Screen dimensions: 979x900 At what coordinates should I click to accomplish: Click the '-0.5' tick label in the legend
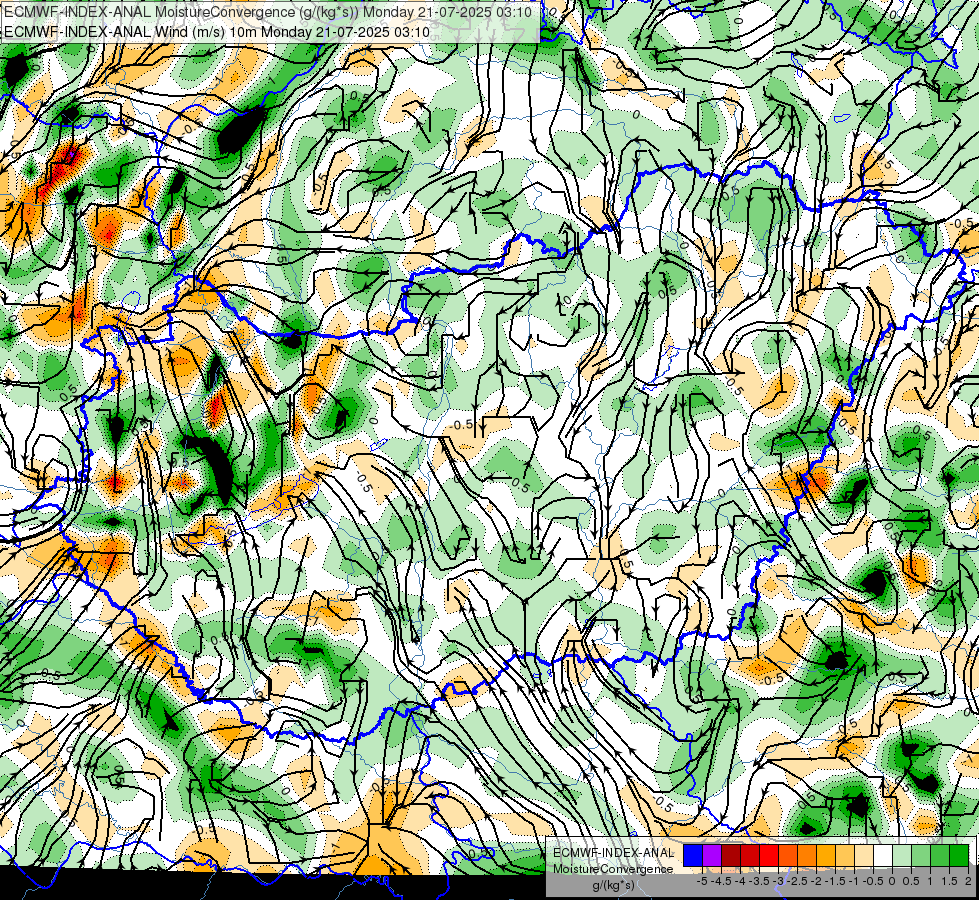click(x=874, y=881)
